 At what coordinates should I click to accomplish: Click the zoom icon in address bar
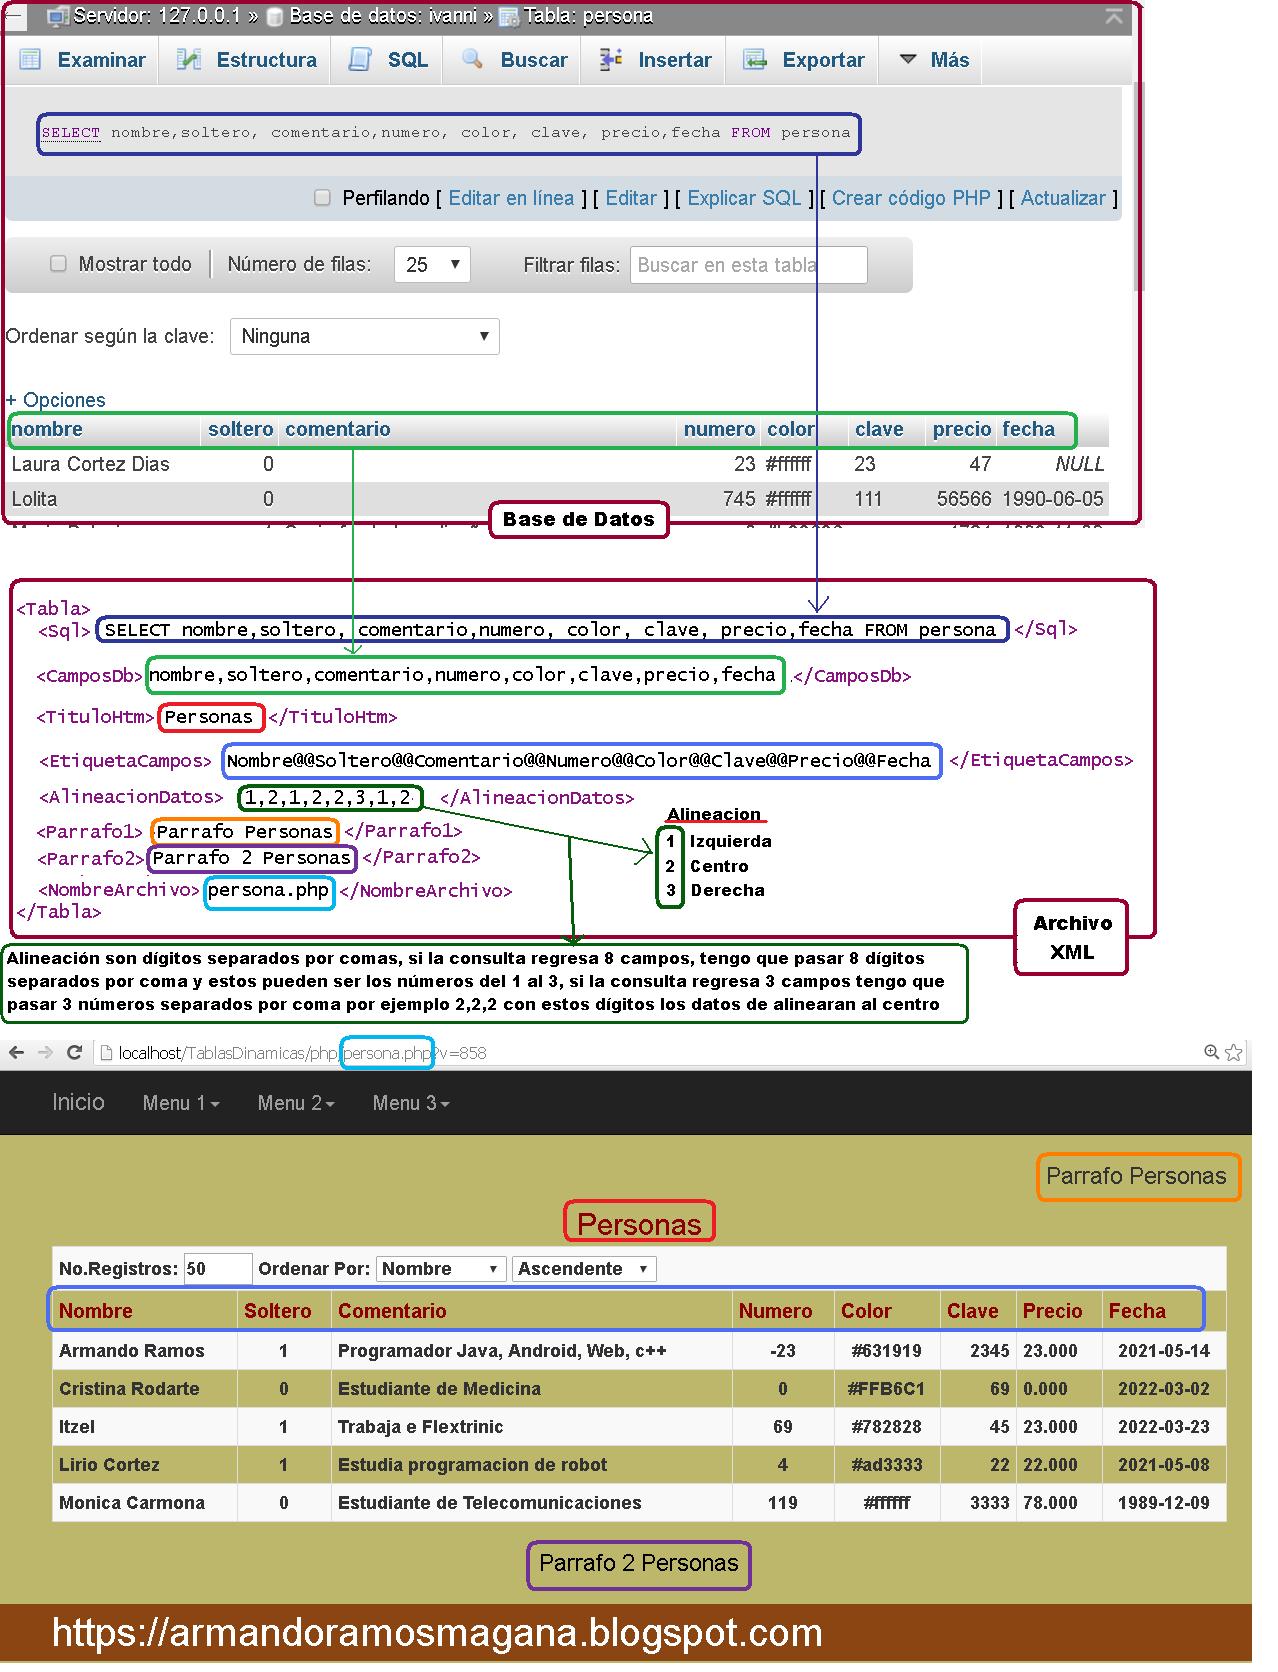1211,1052
